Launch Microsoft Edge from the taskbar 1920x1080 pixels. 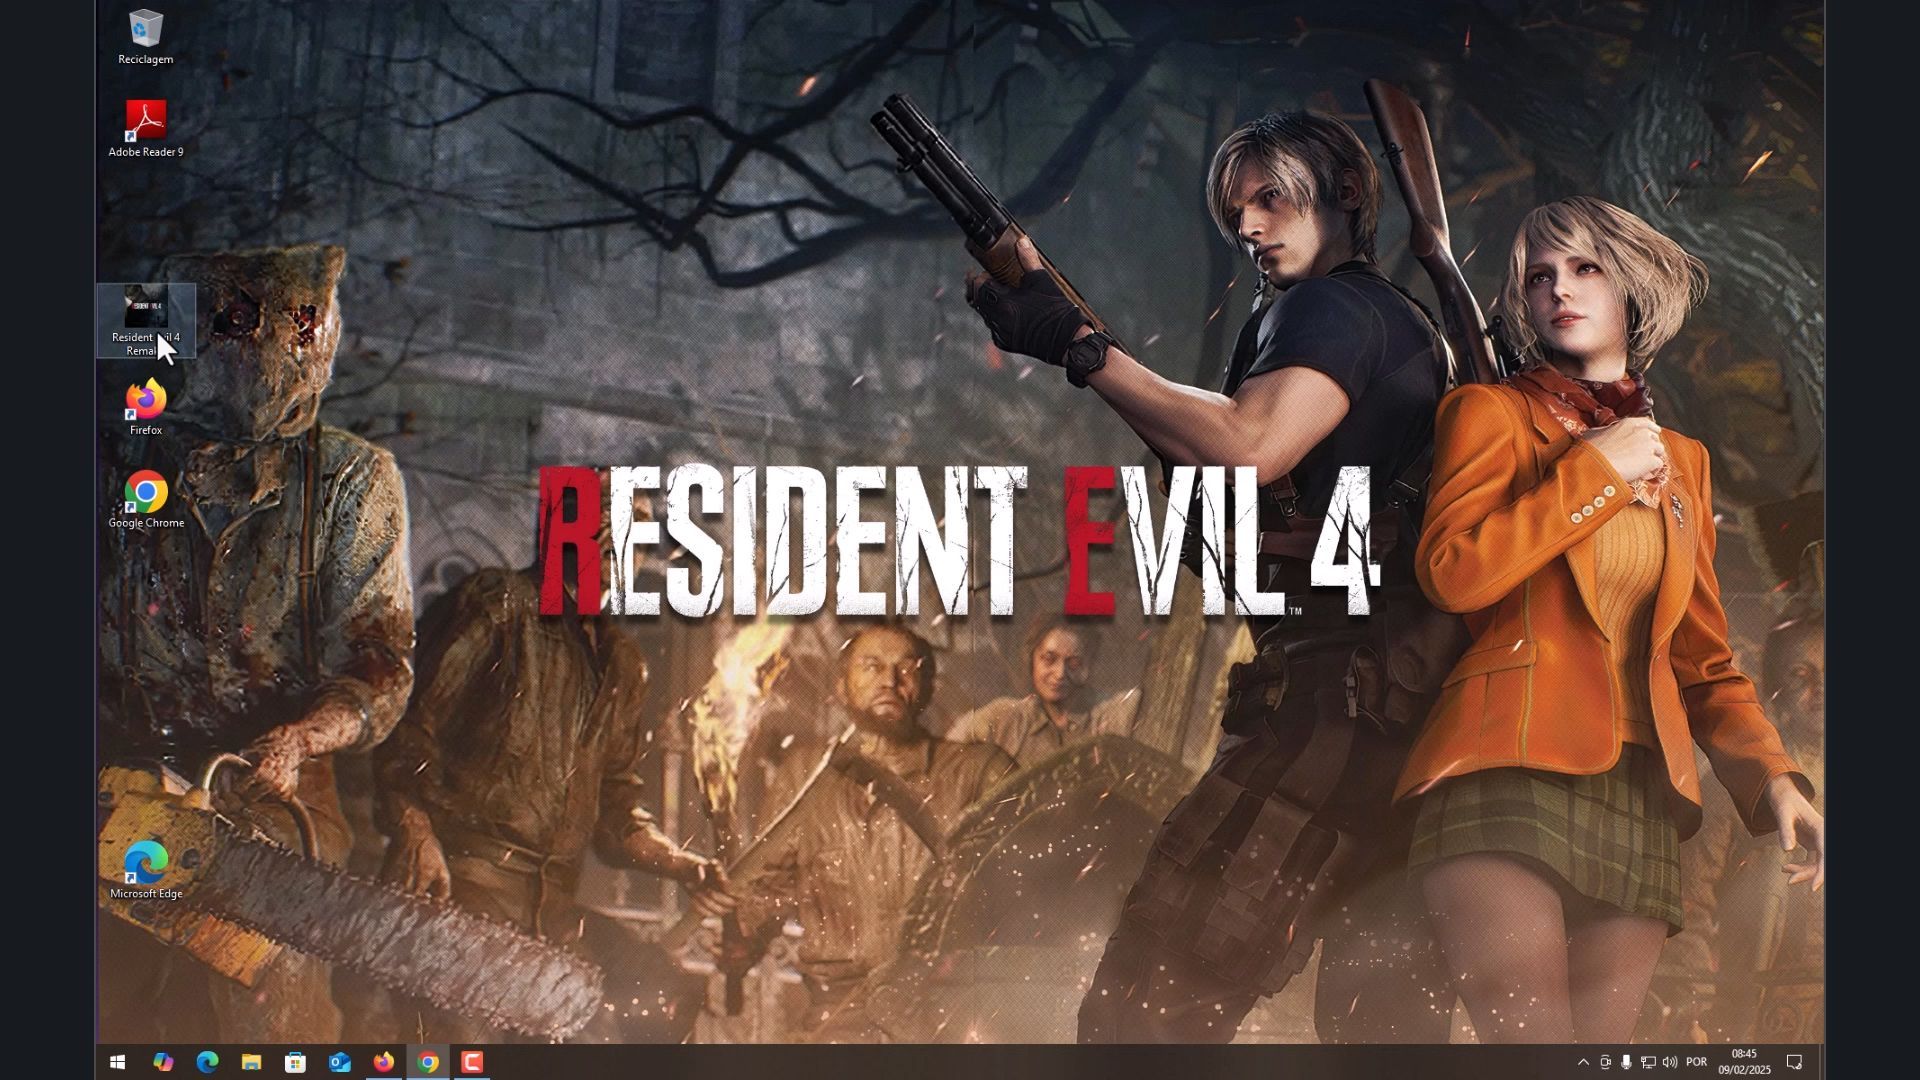click(x=207, y=1062)
